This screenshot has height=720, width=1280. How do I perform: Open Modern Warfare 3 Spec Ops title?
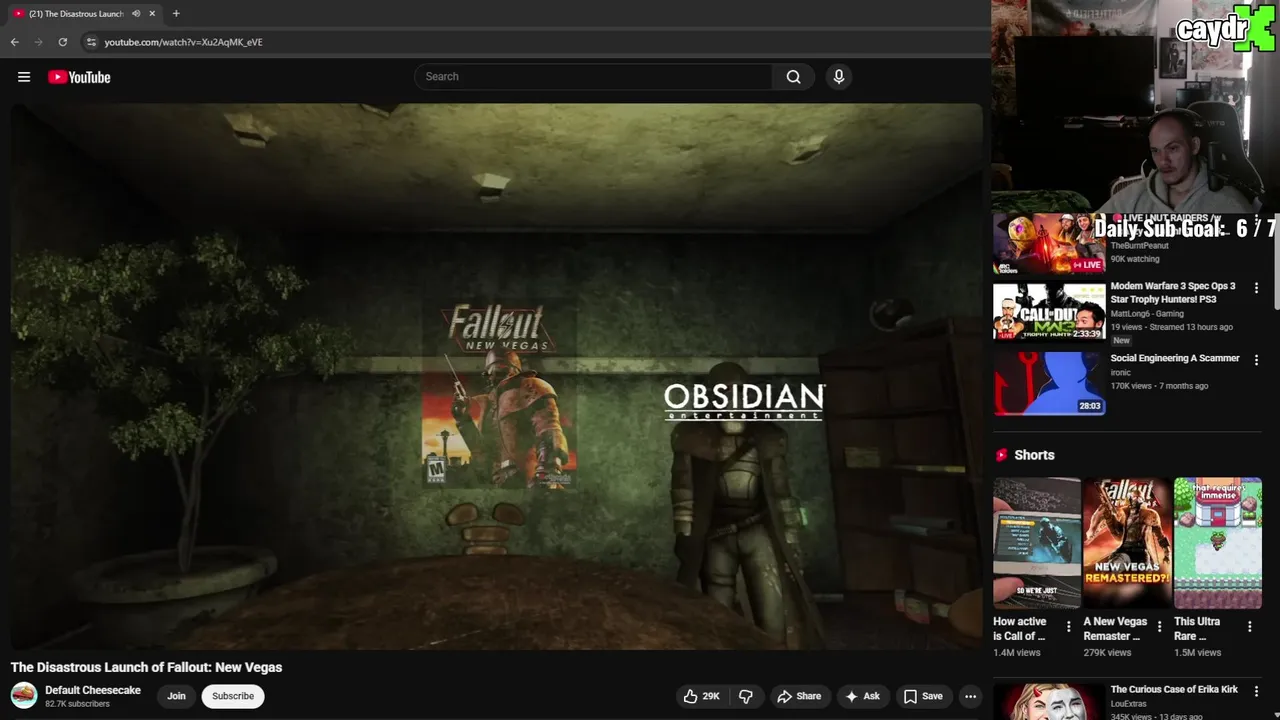[1173, 292]
